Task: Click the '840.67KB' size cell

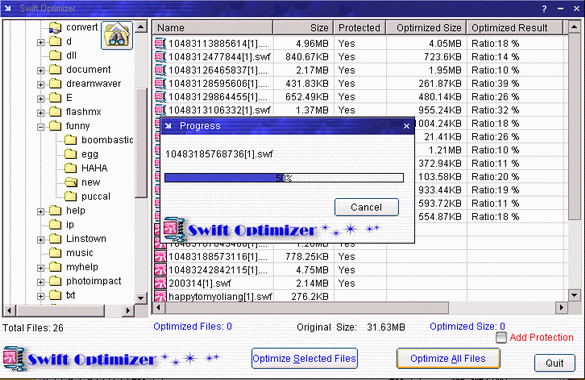Action: (x=307, y=57)
